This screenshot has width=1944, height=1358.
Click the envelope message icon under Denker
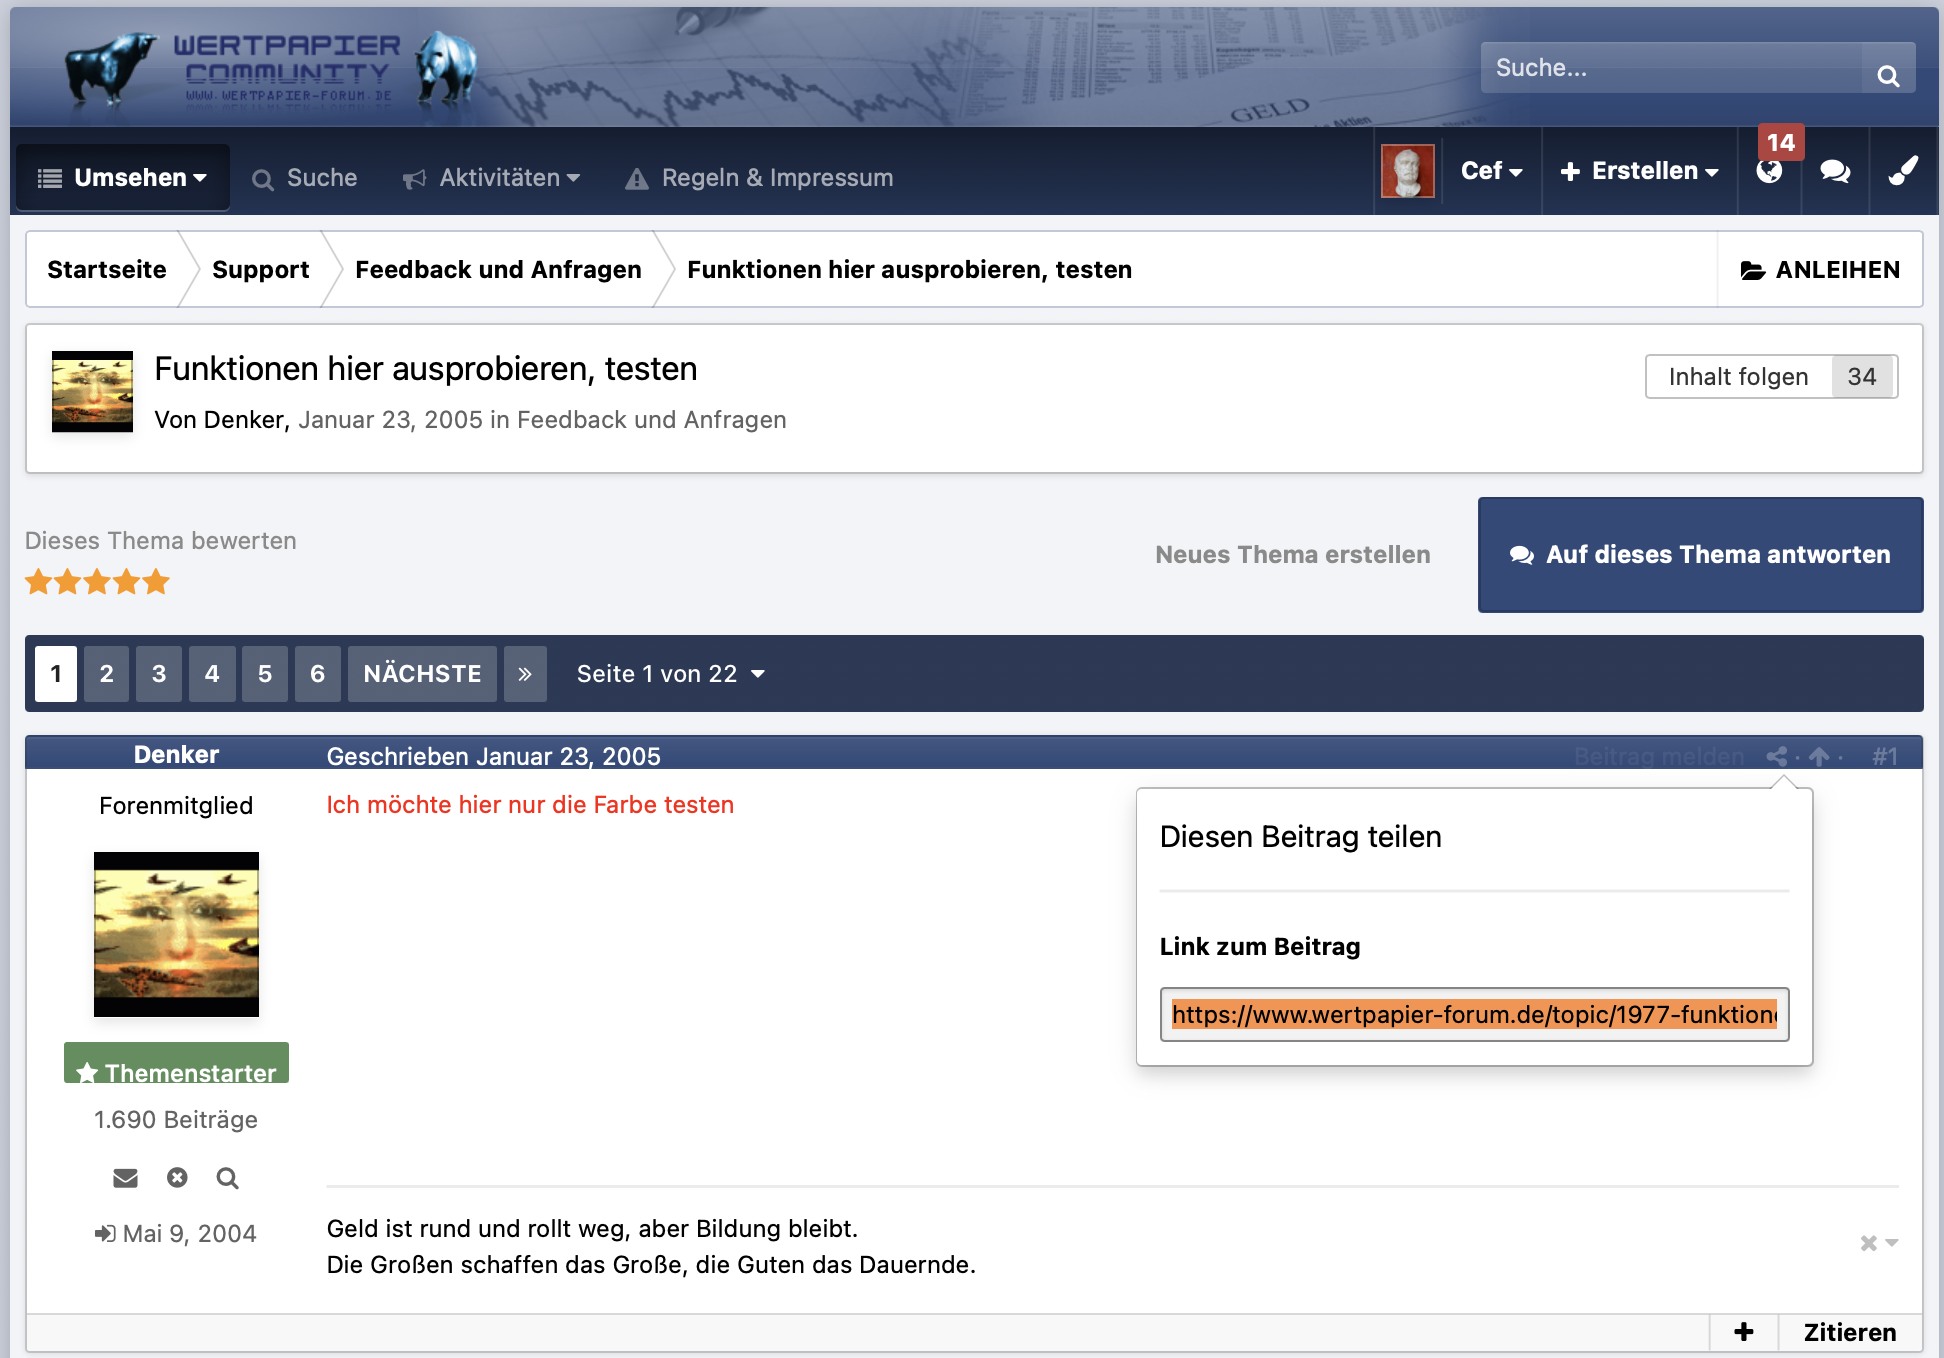pyautogui.click(x=125, y=1178)
